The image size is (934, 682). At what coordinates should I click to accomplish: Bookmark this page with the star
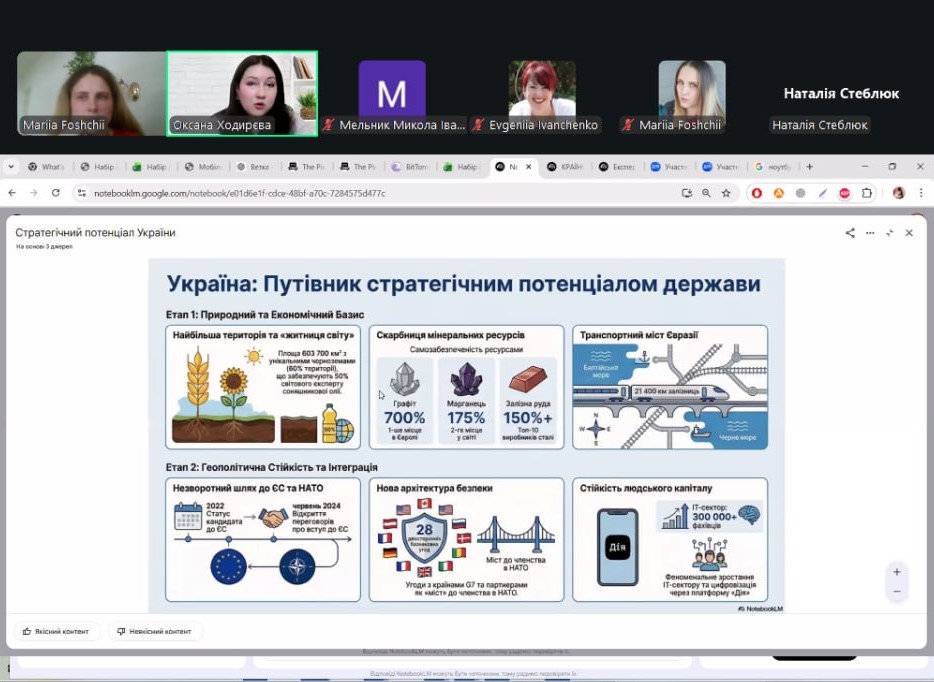pos(726,193)
